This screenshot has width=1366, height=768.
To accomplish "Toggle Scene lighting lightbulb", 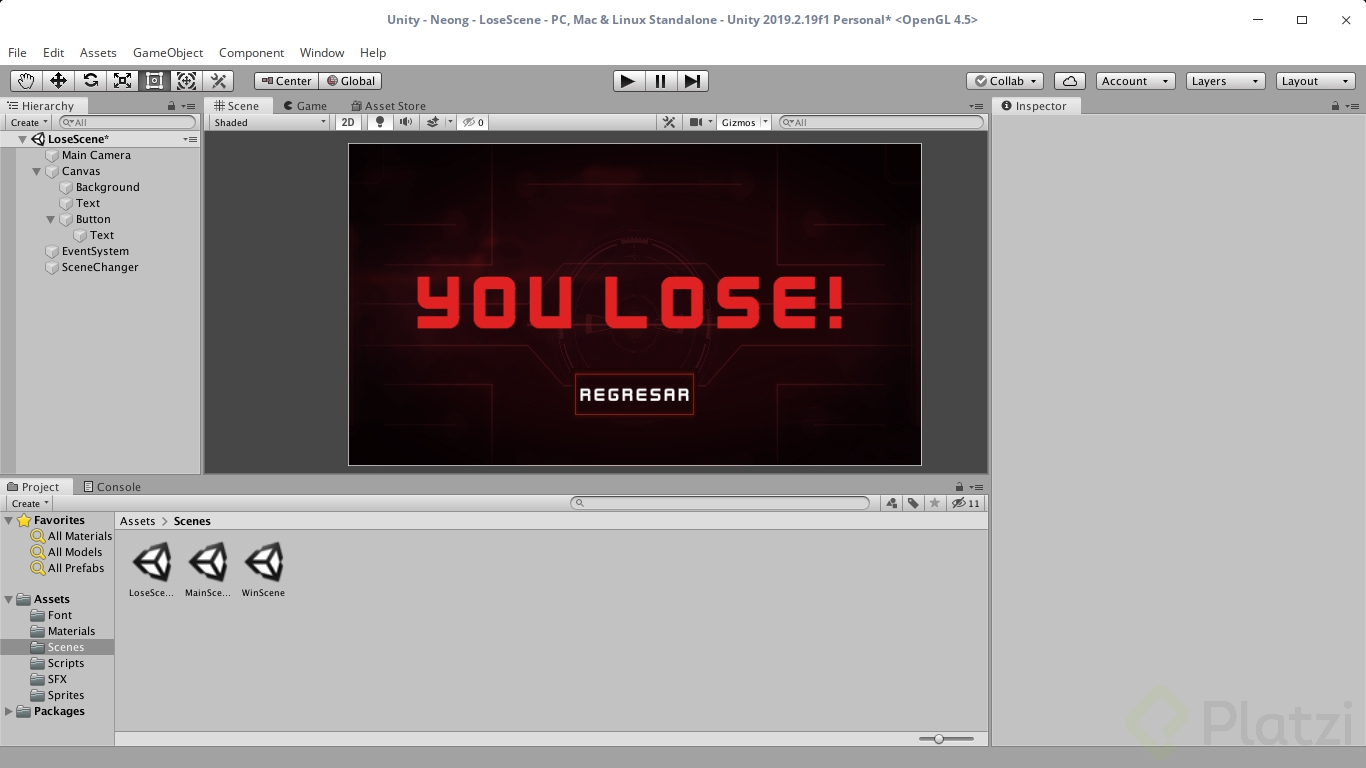I will click(380, 122).
